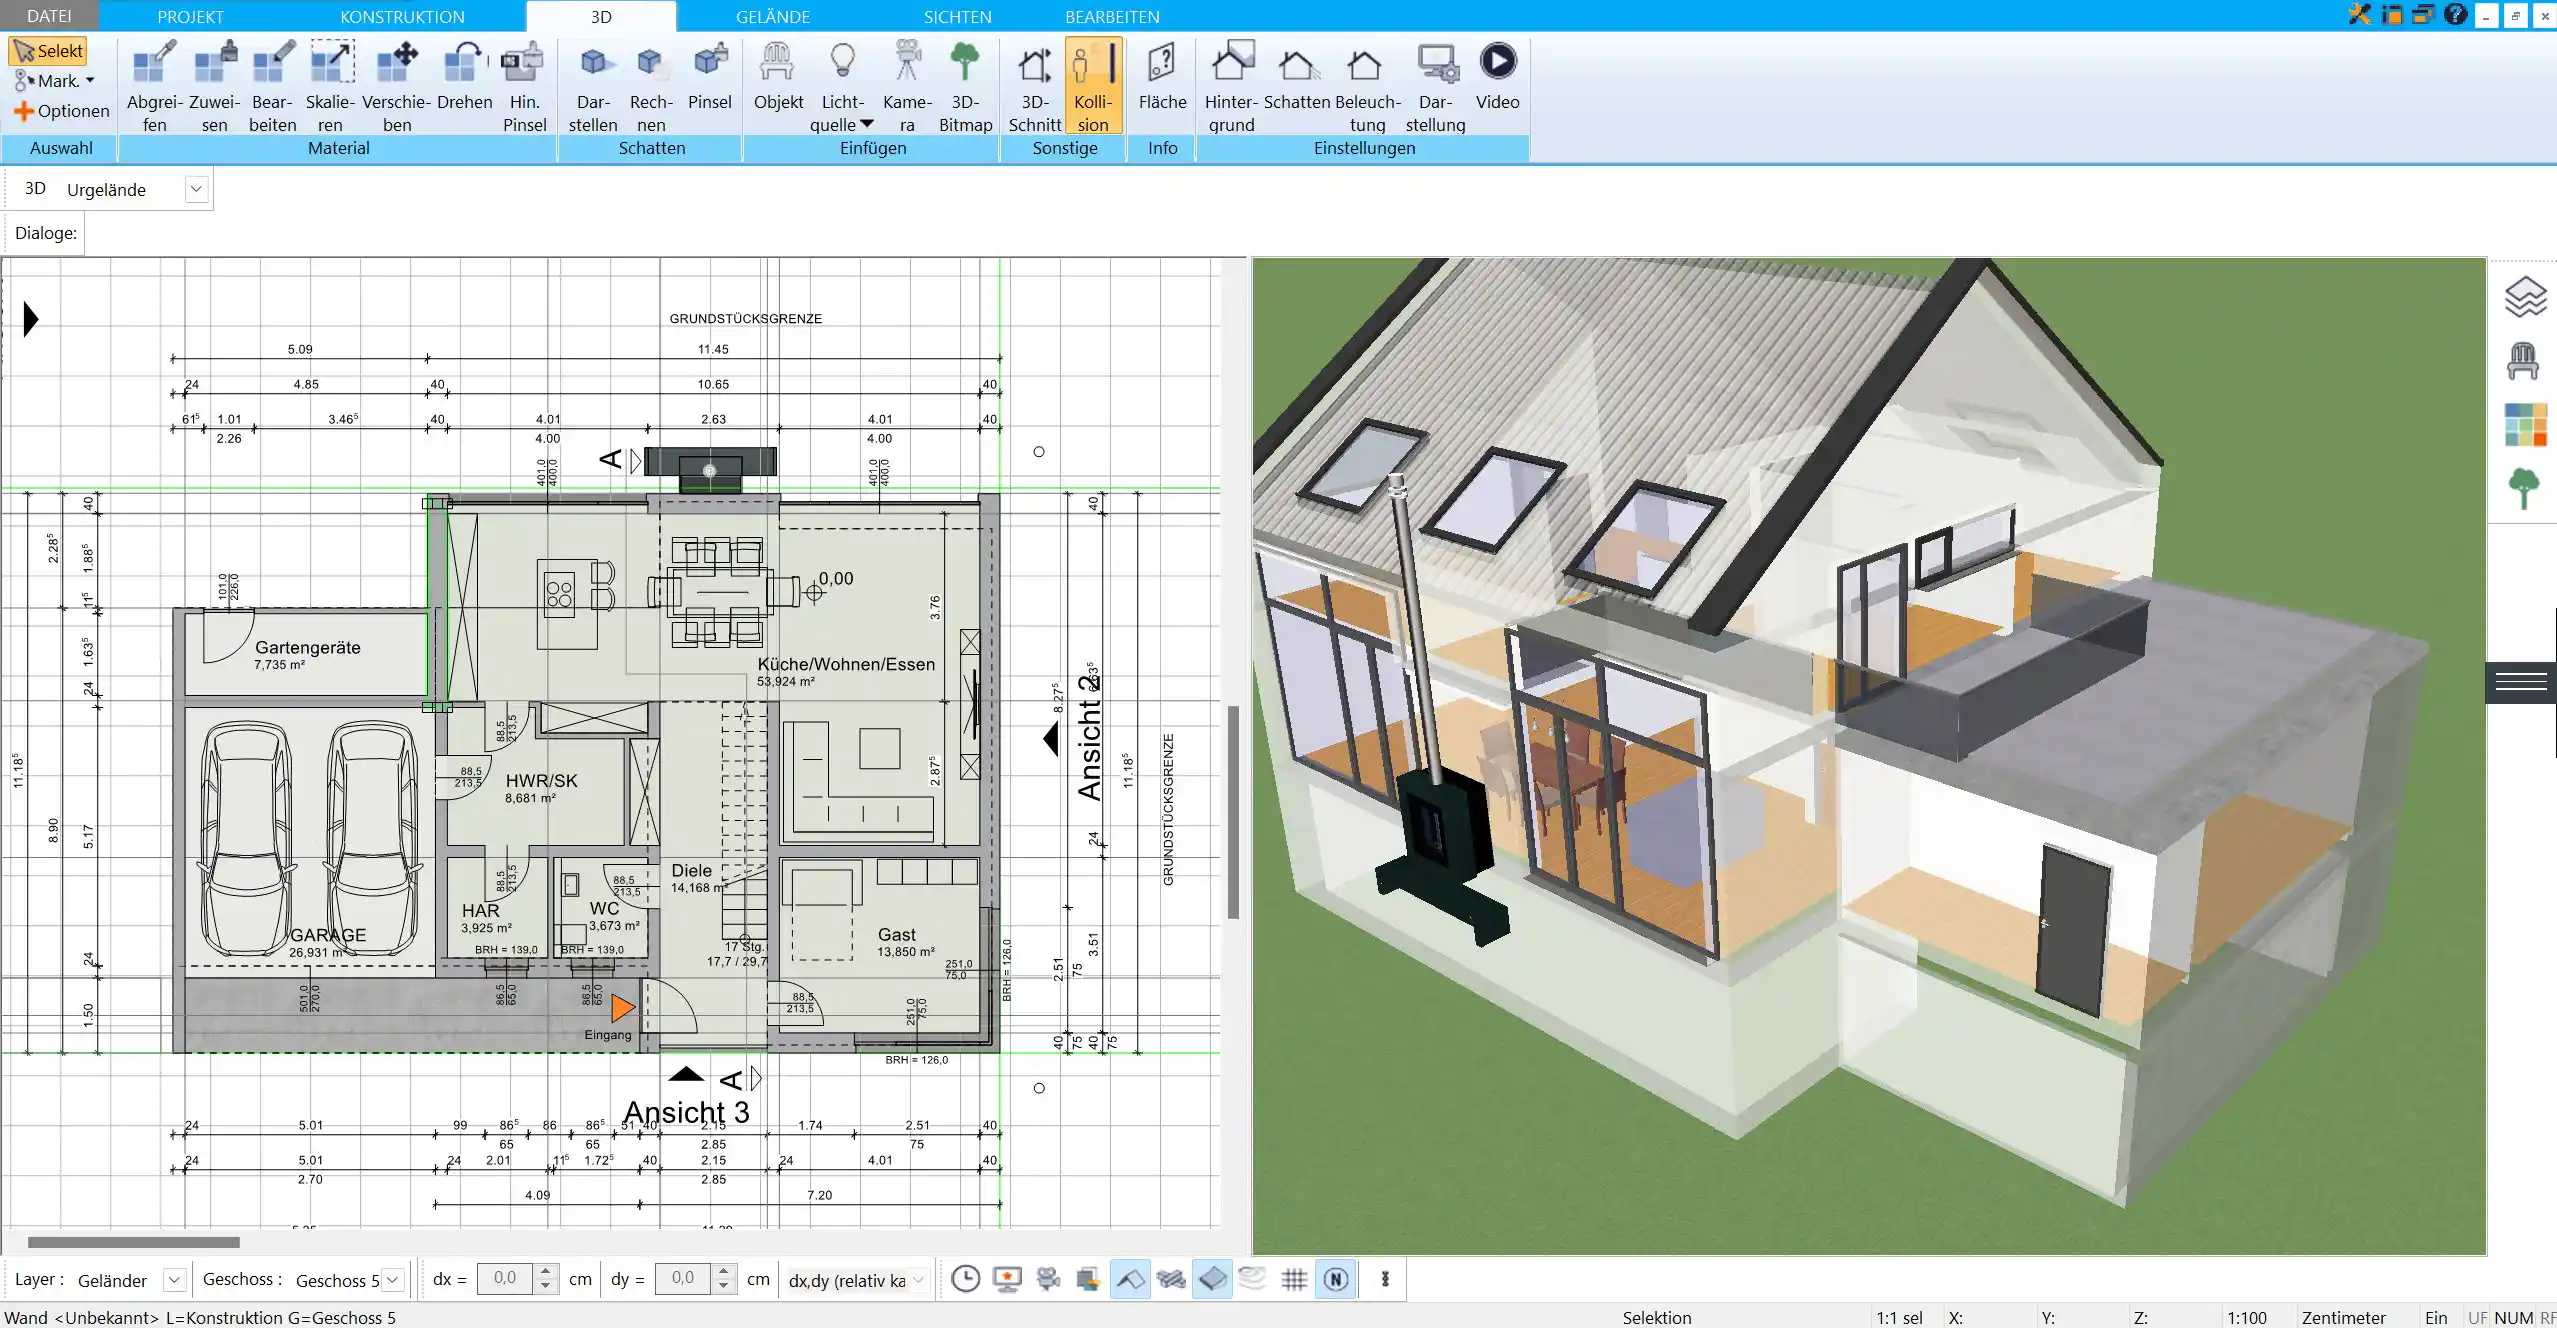The height and width of the screenshot is (1328, 2557).
Task: Toggle shadow Darstellen option
Action: [593, 87]
